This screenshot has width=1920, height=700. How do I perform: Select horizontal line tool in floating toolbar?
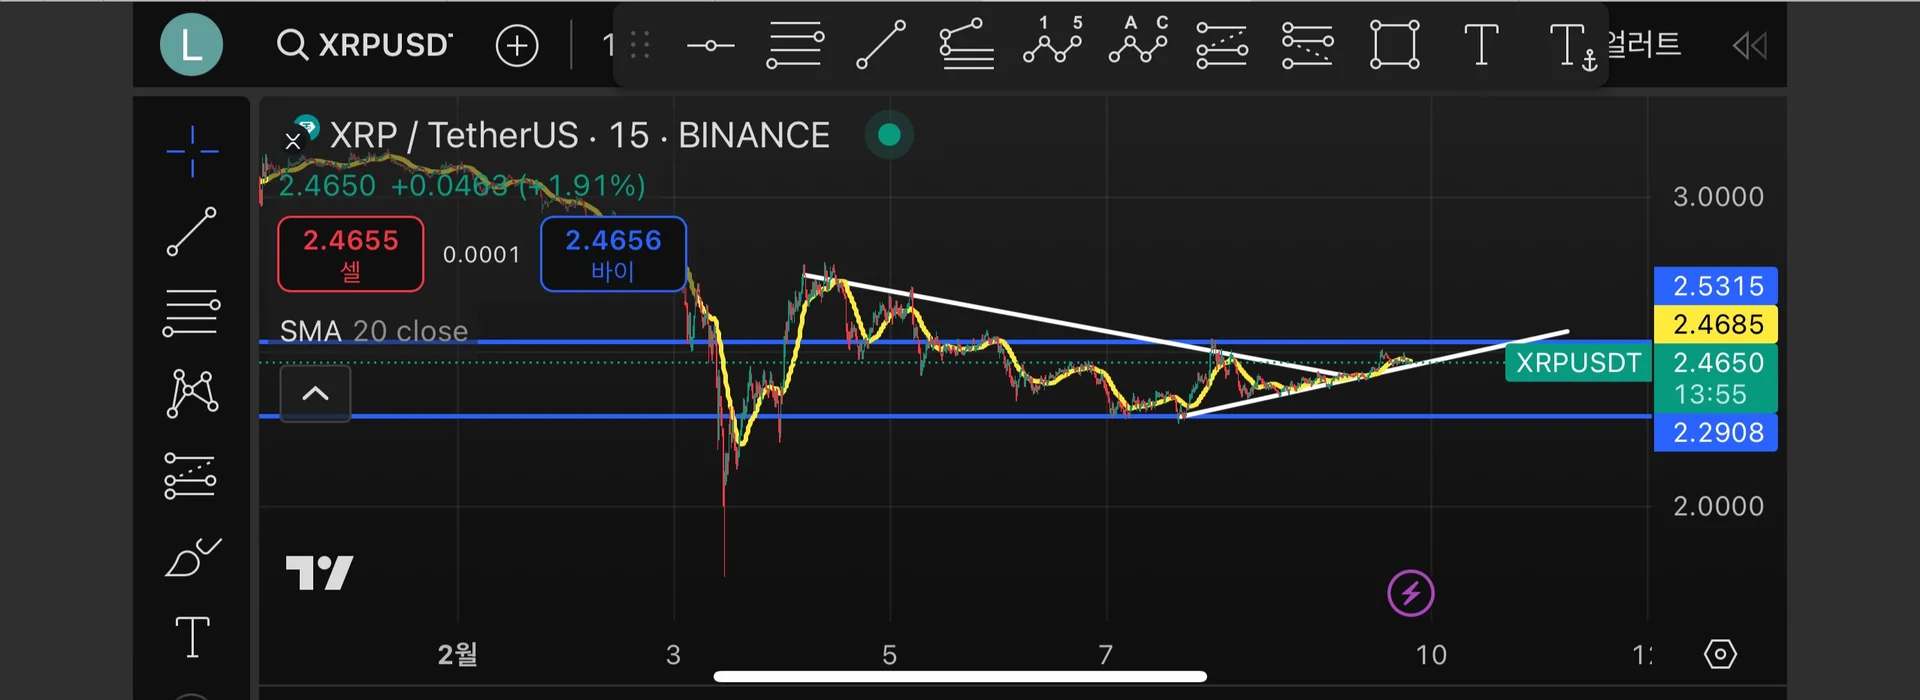(x=710, y=45)
